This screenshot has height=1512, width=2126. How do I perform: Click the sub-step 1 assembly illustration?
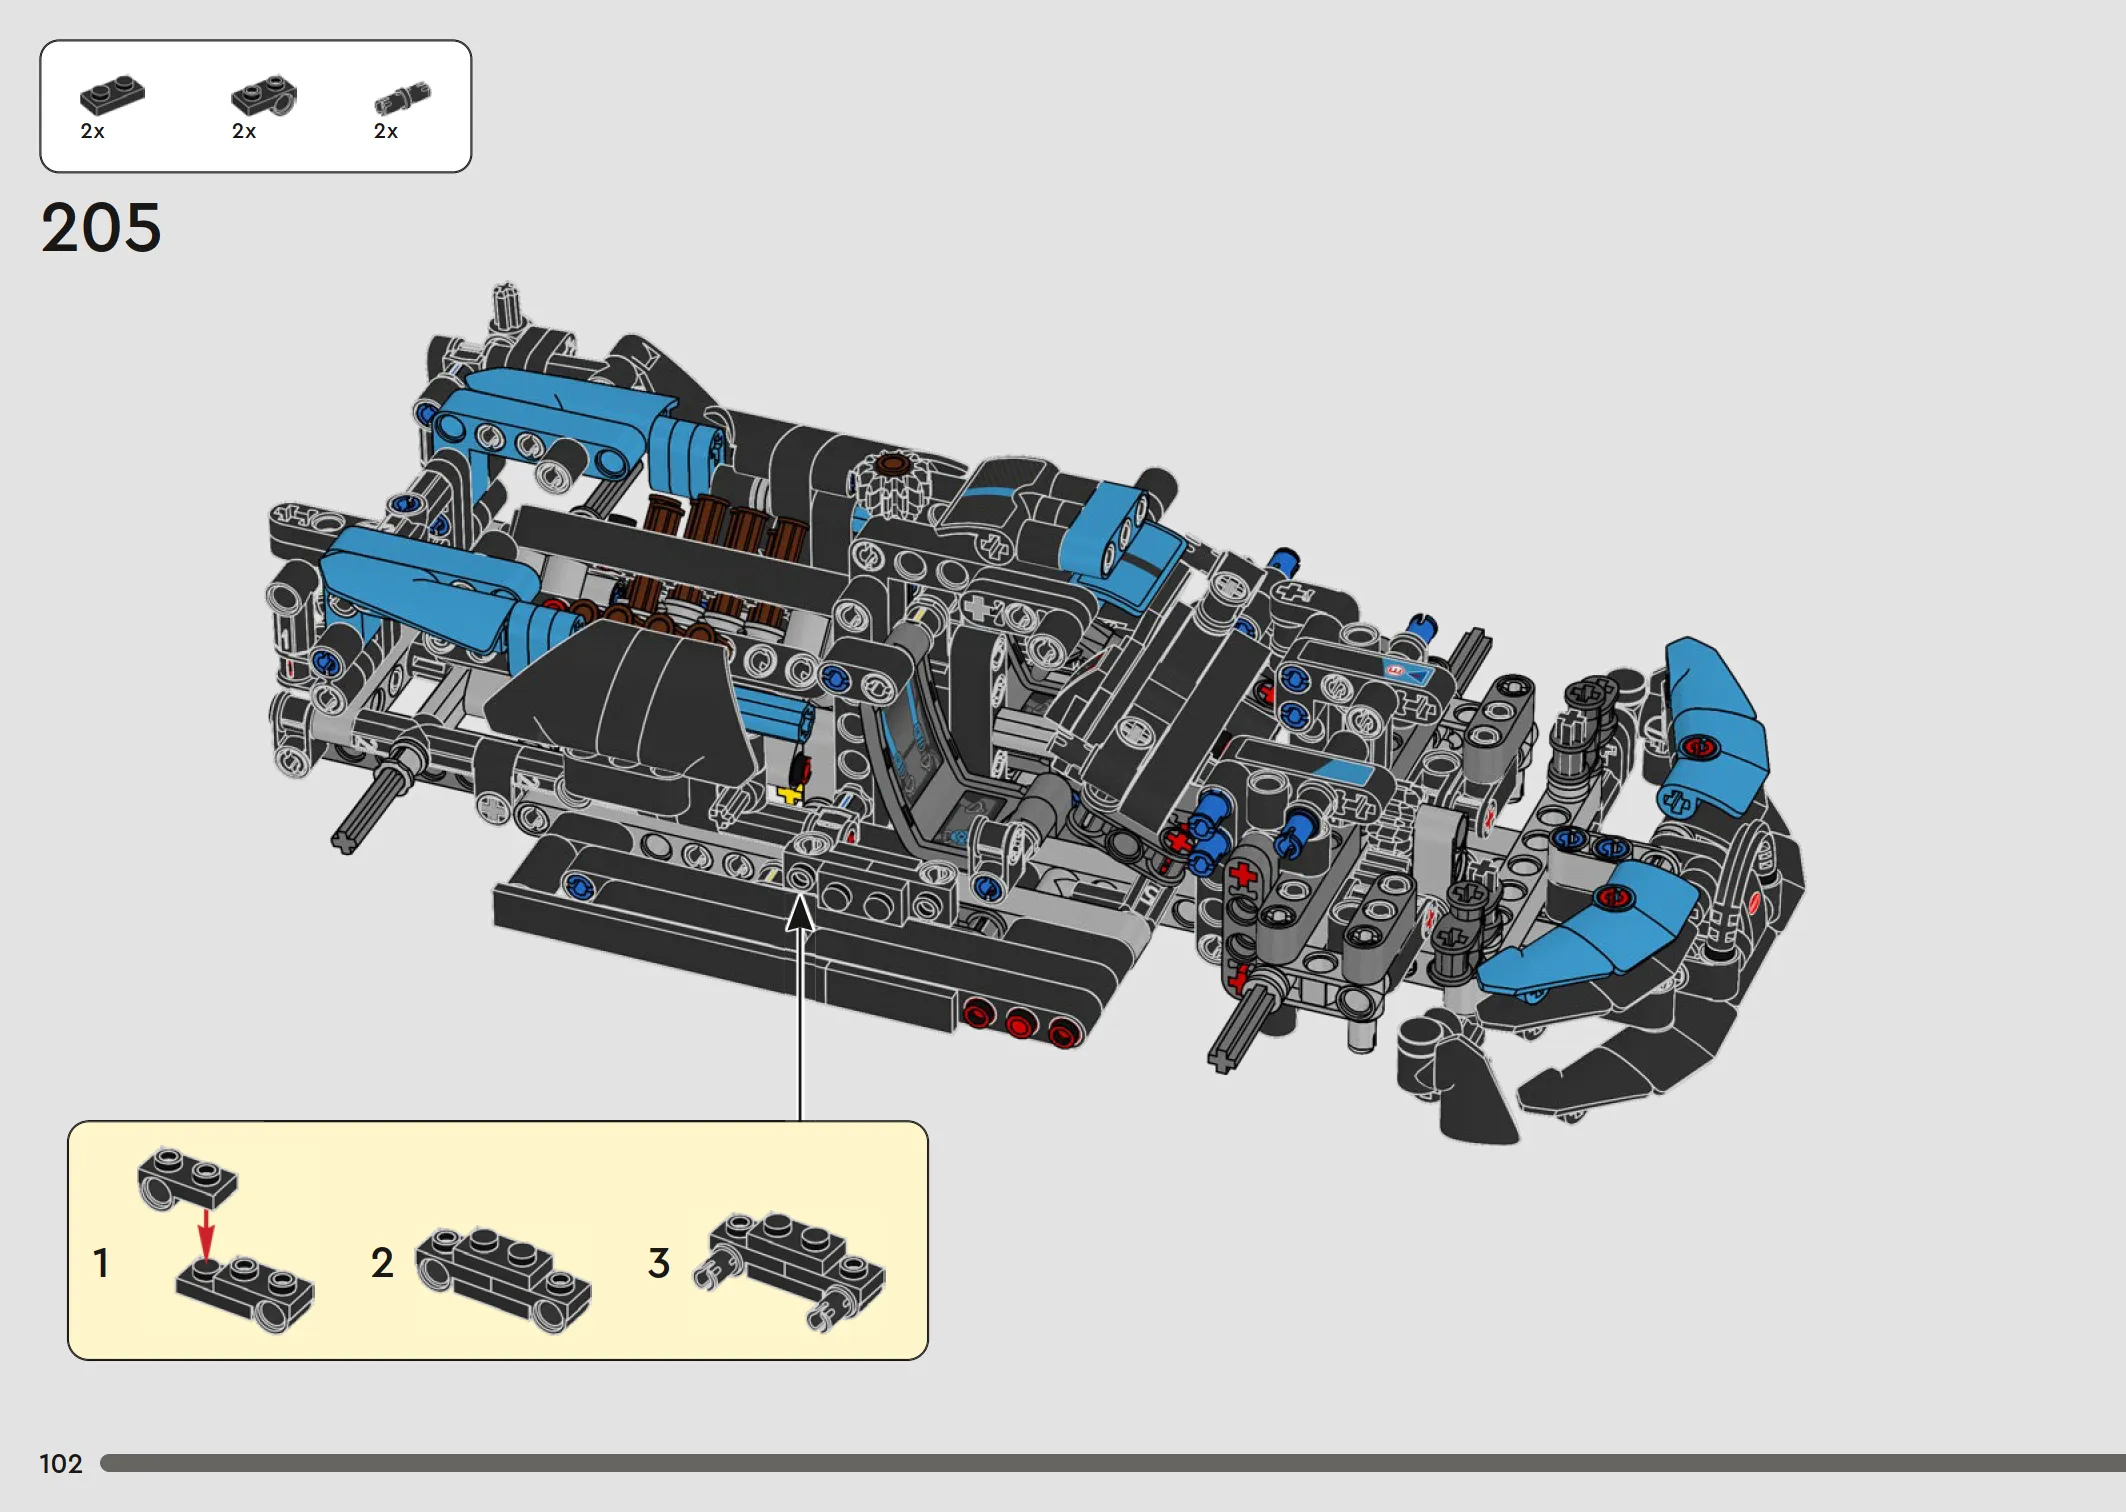[x=226, y=1240]
